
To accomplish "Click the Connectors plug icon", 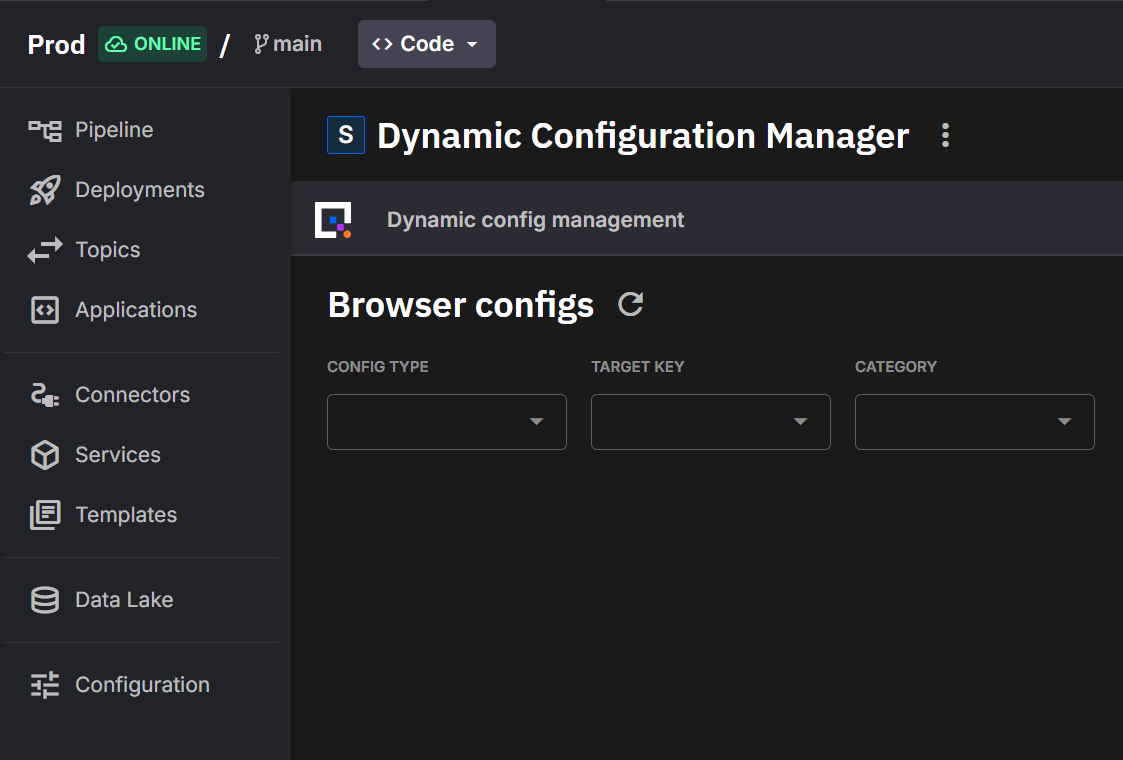I will (x=45, y=395).
